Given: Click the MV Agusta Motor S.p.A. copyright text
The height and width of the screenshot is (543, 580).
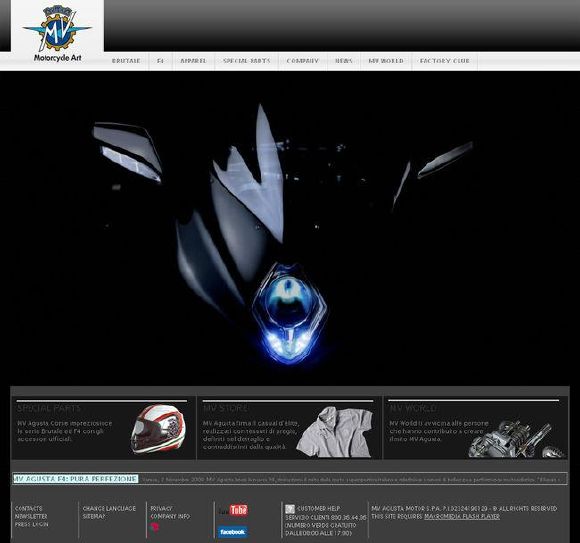Looking at the screenshot, I should click(x=464, y=509).
